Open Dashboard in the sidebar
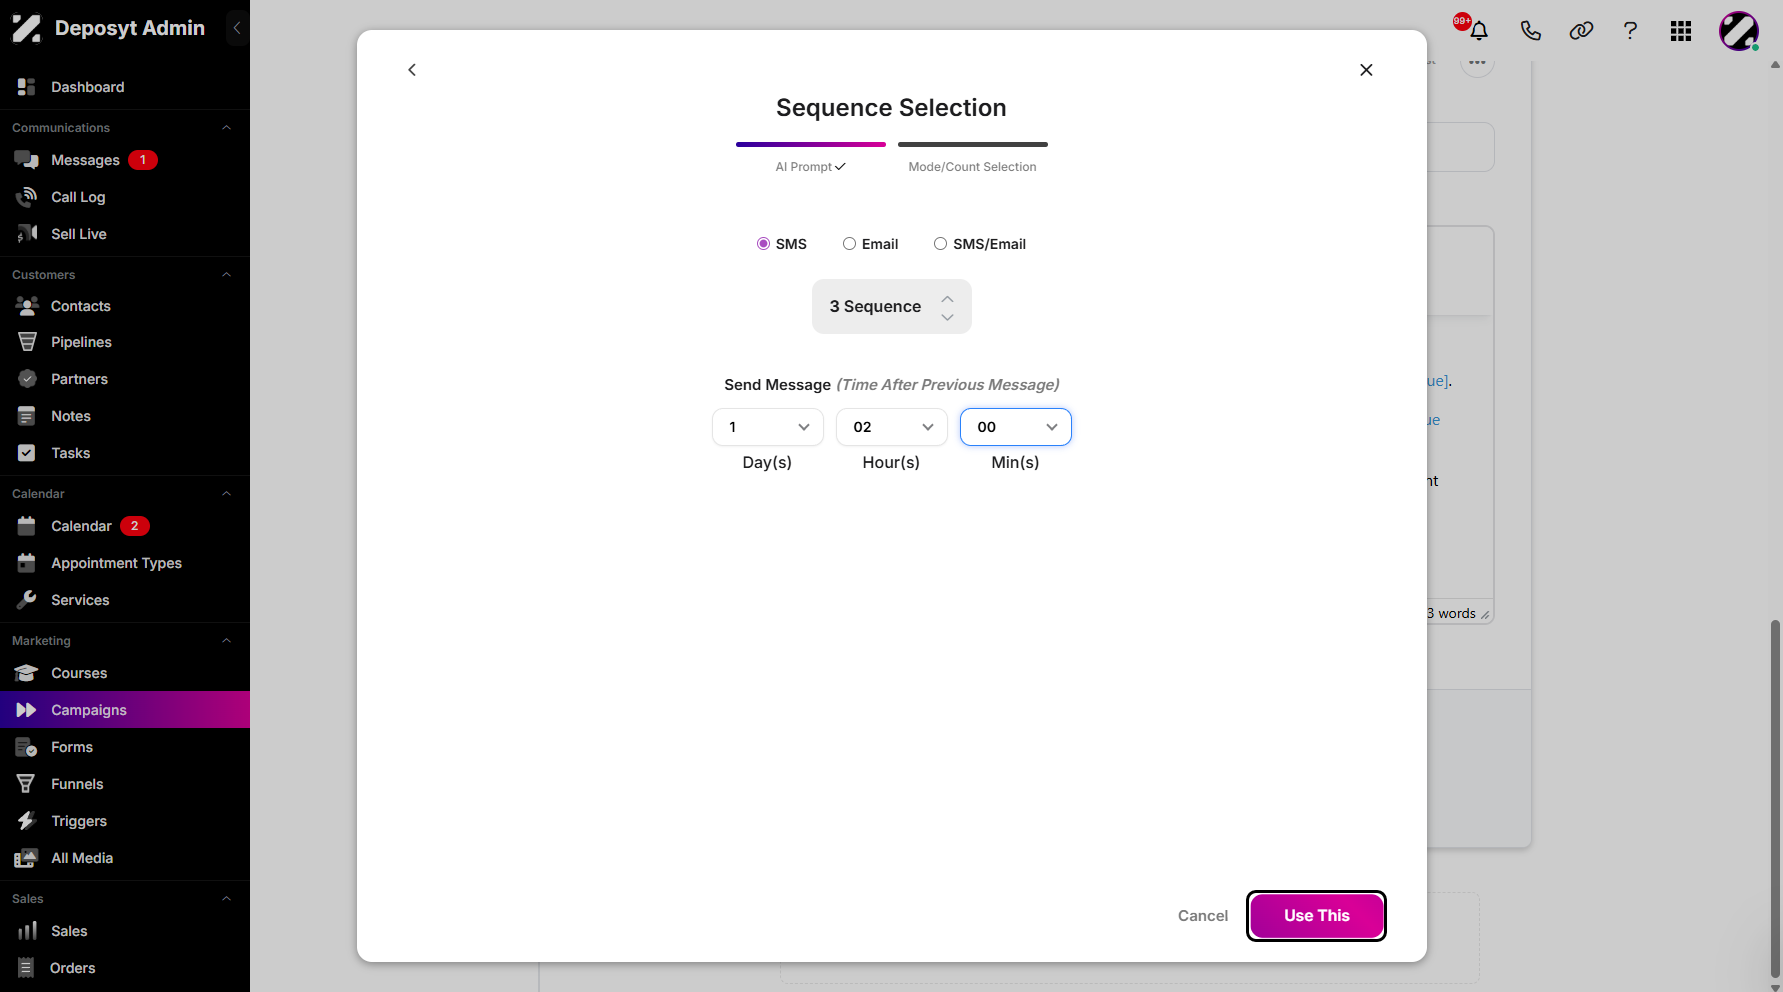Image resolution: width=1783 pixels, height=992 pixels. pos(125,87)
